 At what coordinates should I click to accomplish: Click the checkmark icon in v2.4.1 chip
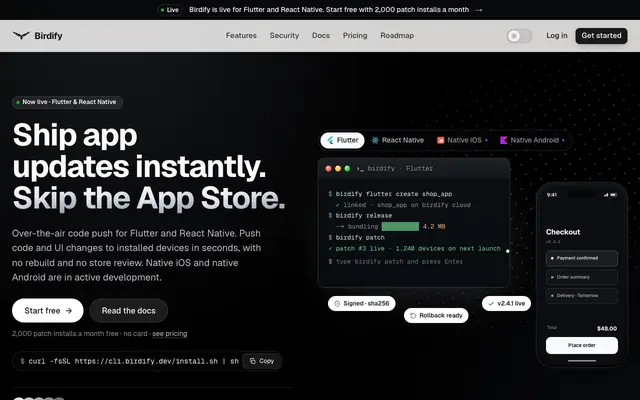point(491,304)
